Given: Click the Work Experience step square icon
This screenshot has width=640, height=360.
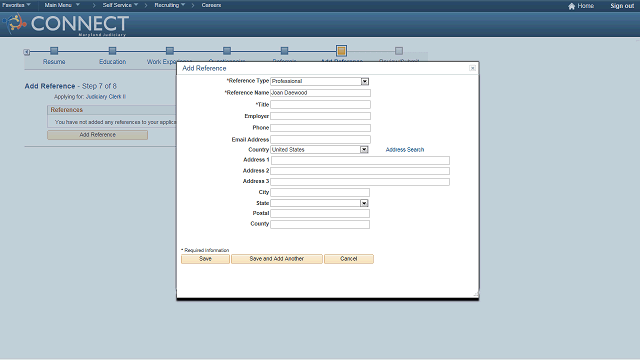Looking at the screenshot, I should (x=170, y=51).
